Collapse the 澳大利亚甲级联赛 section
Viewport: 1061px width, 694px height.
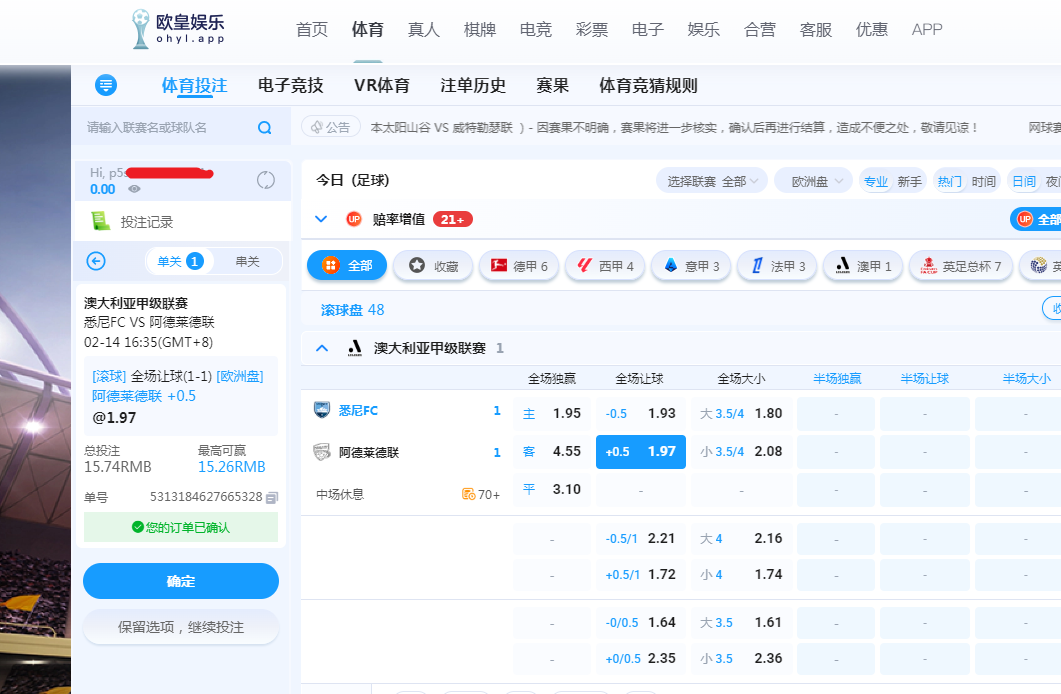tap(322, 348)
